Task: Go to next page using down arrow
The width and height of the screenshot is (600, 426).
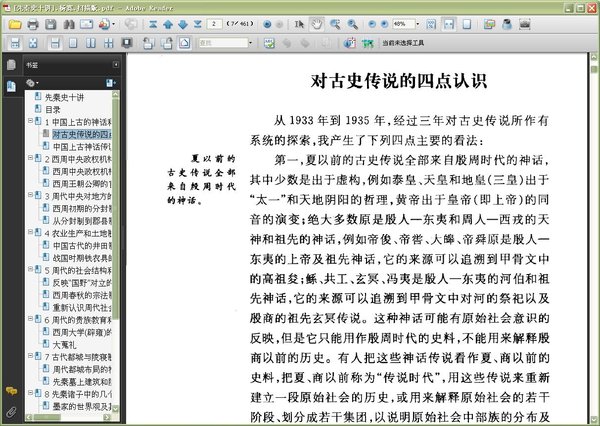Action: (x=183, y=24)
